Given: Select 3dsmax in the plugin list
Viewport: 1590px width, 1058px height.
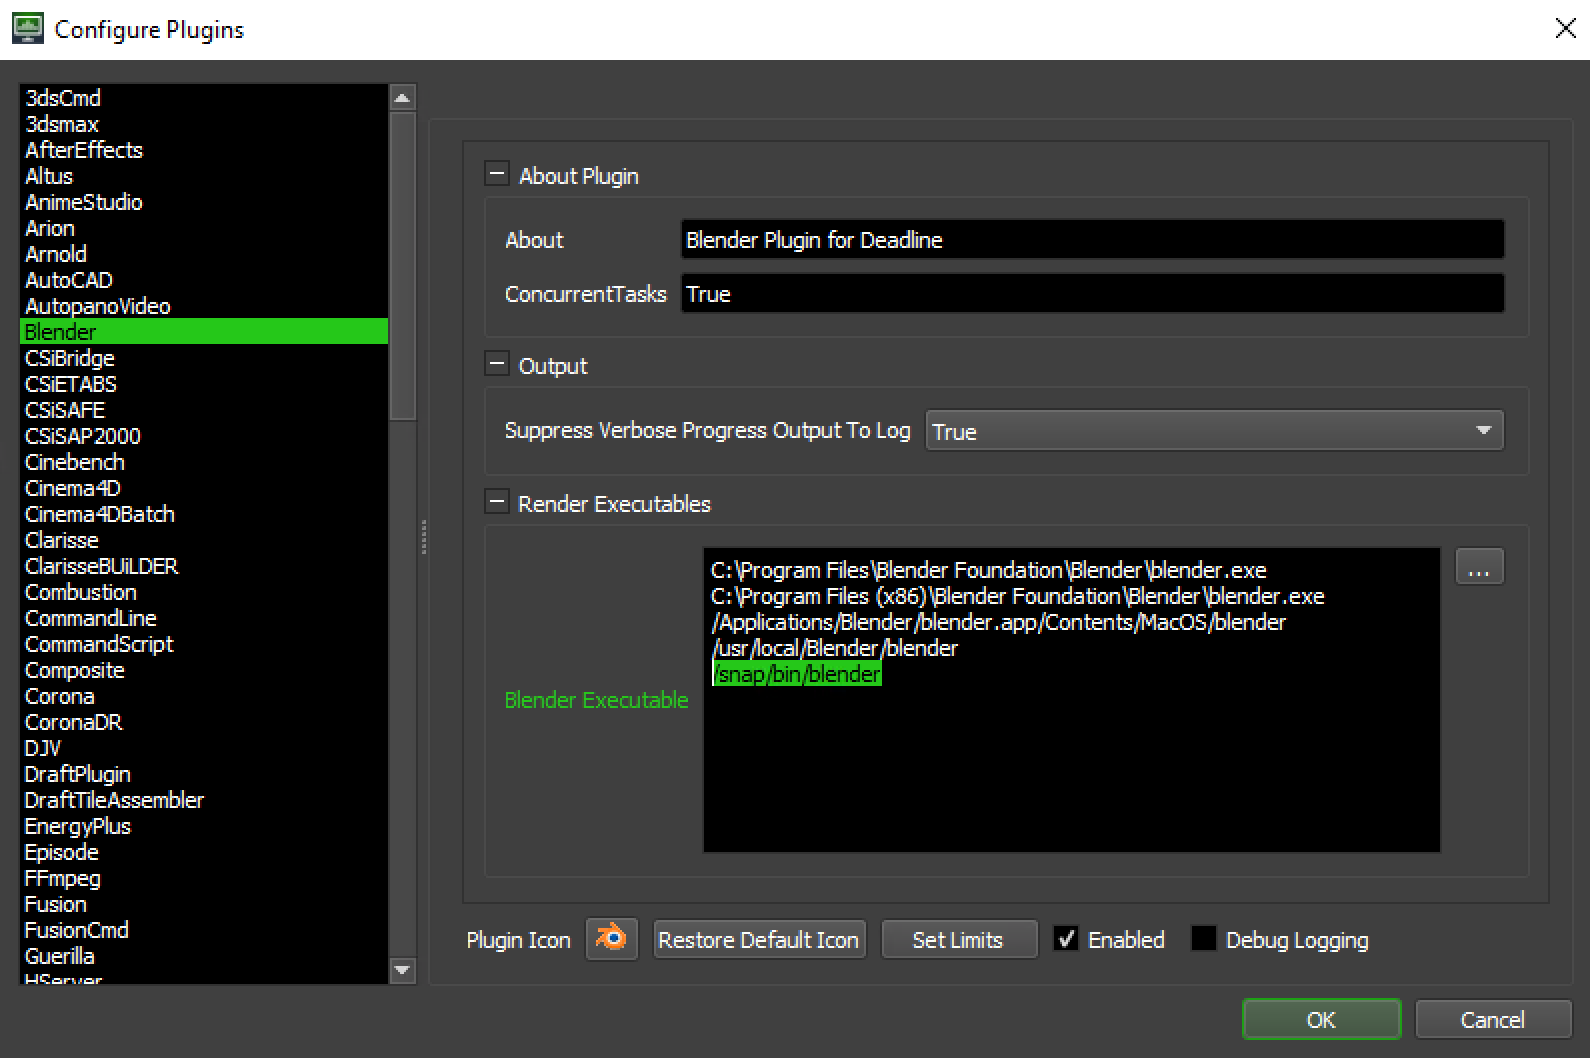Looking at the screenshot, I should coord(204,124).
